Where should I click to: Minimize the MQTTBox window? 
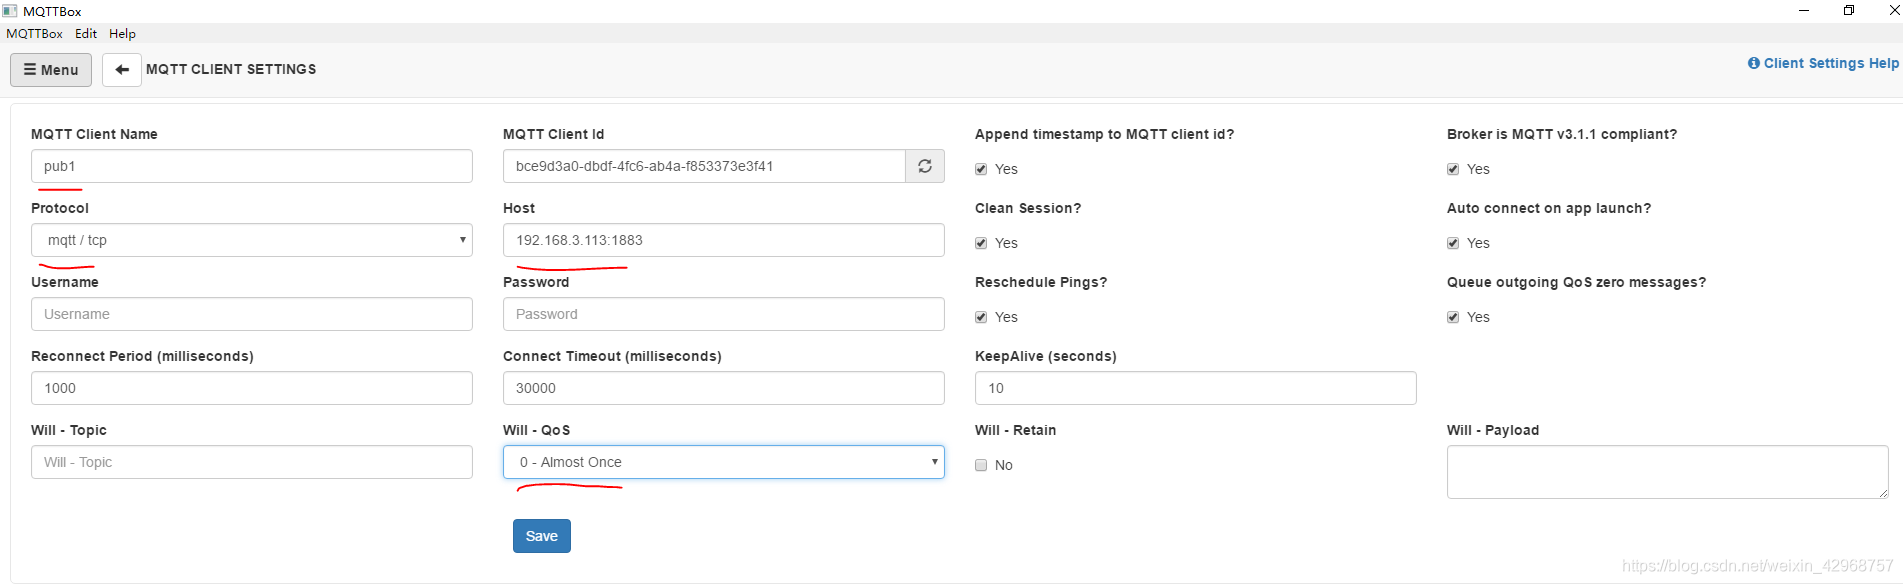coord(1804,10)
